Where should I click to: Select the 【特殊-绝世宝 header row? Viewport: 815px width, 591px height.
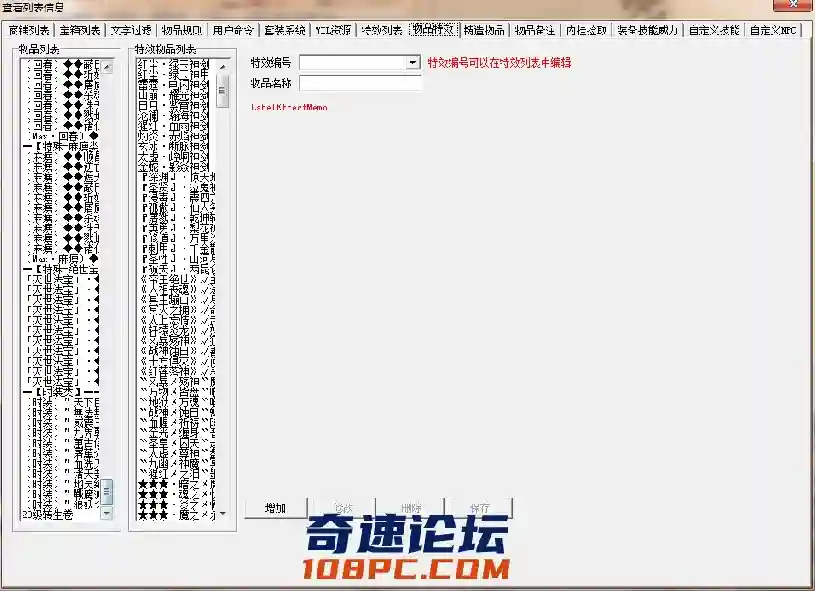tap(60, 270)
